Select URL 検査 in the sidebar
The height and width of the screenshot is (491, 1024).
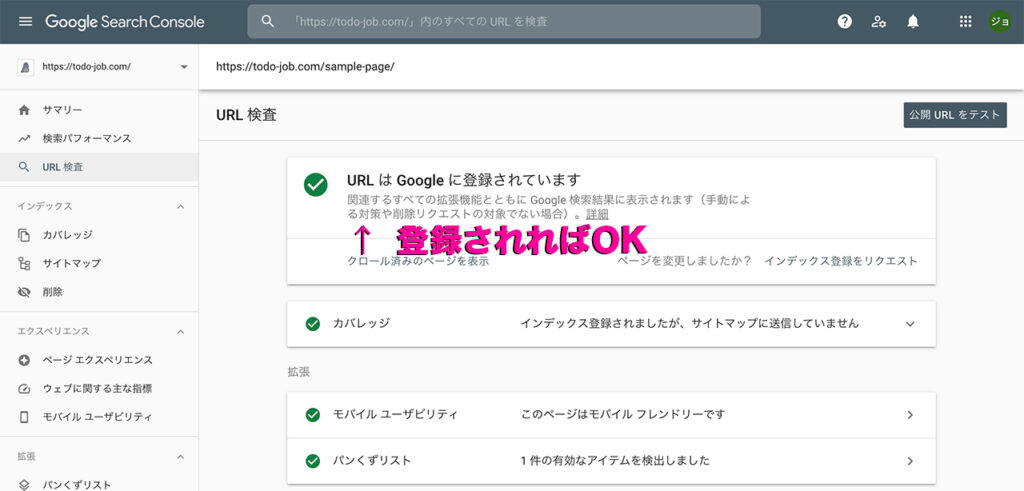pos(99,167)
